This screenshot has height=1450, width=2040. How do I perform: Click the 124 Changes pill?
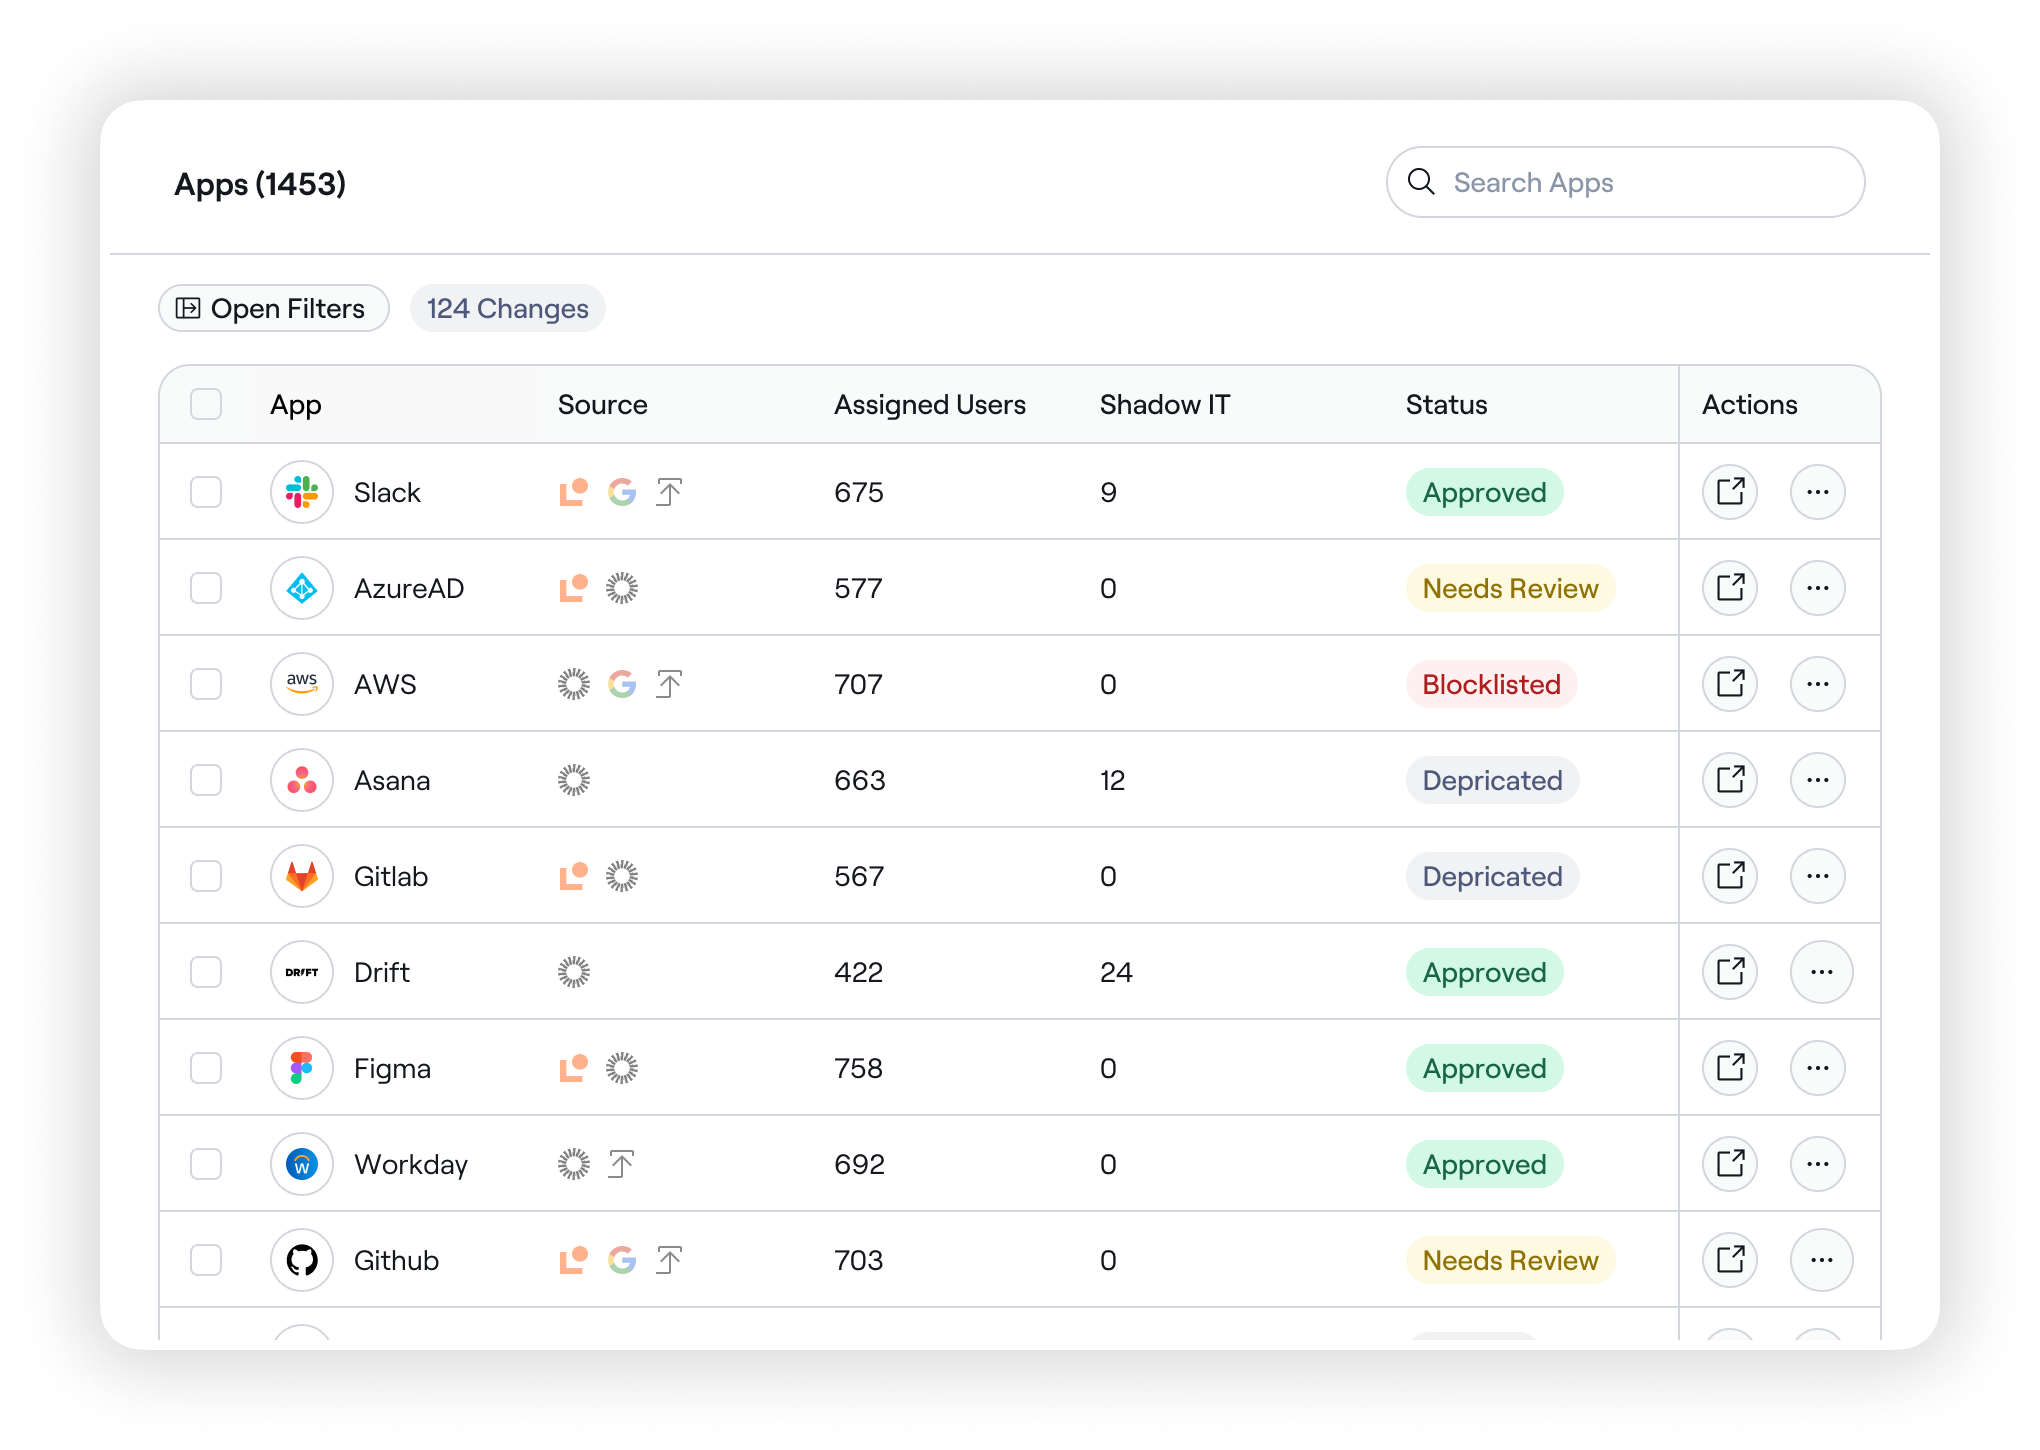[x=507, y=308]
